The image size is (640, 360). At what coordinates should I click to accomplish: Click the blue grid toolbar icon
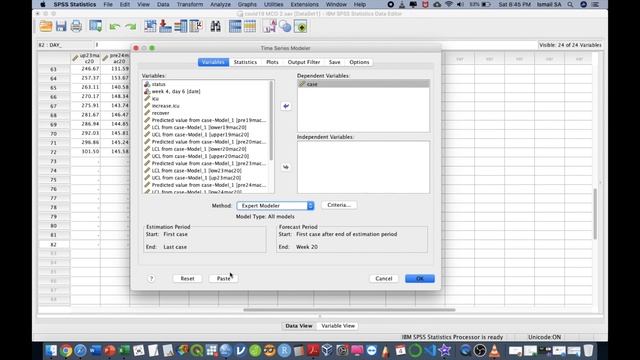point(235,27)
